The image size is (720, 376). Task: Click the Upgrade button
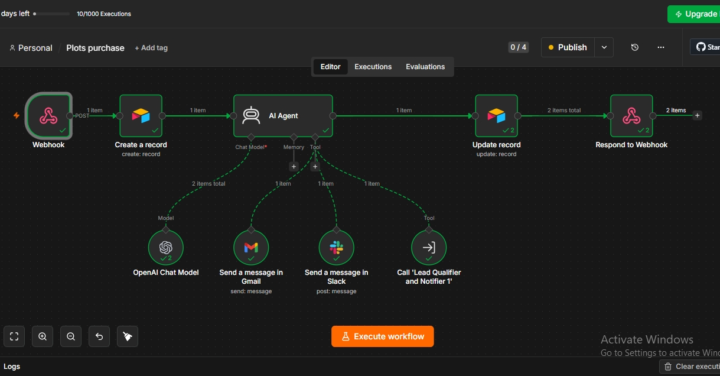coord(693,14)
